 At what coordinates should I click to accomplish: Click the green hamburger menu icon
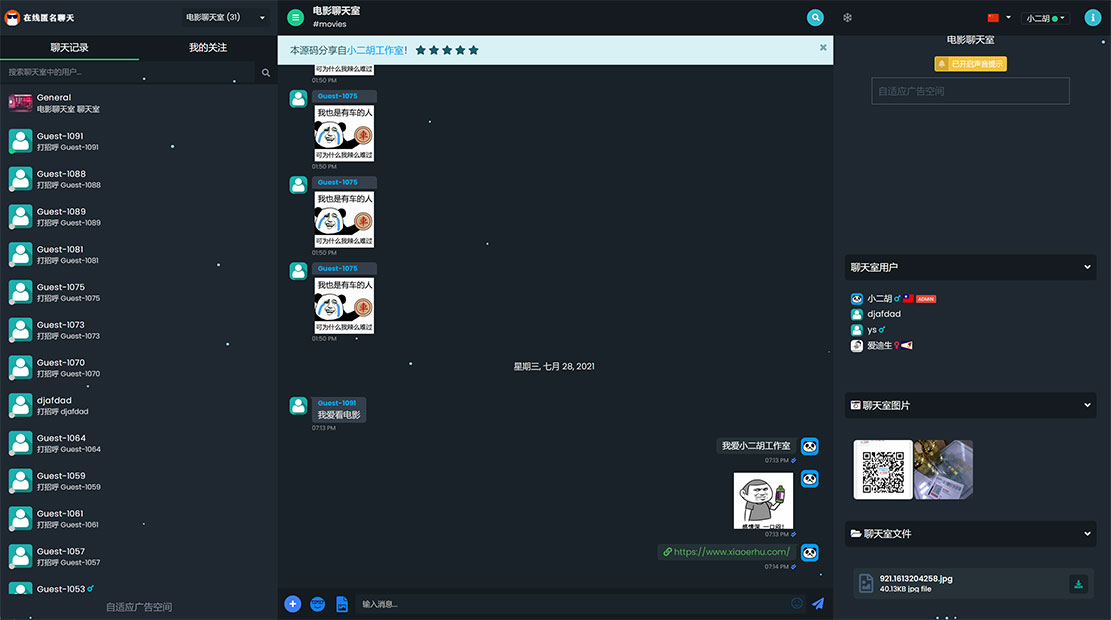[295, 17]
